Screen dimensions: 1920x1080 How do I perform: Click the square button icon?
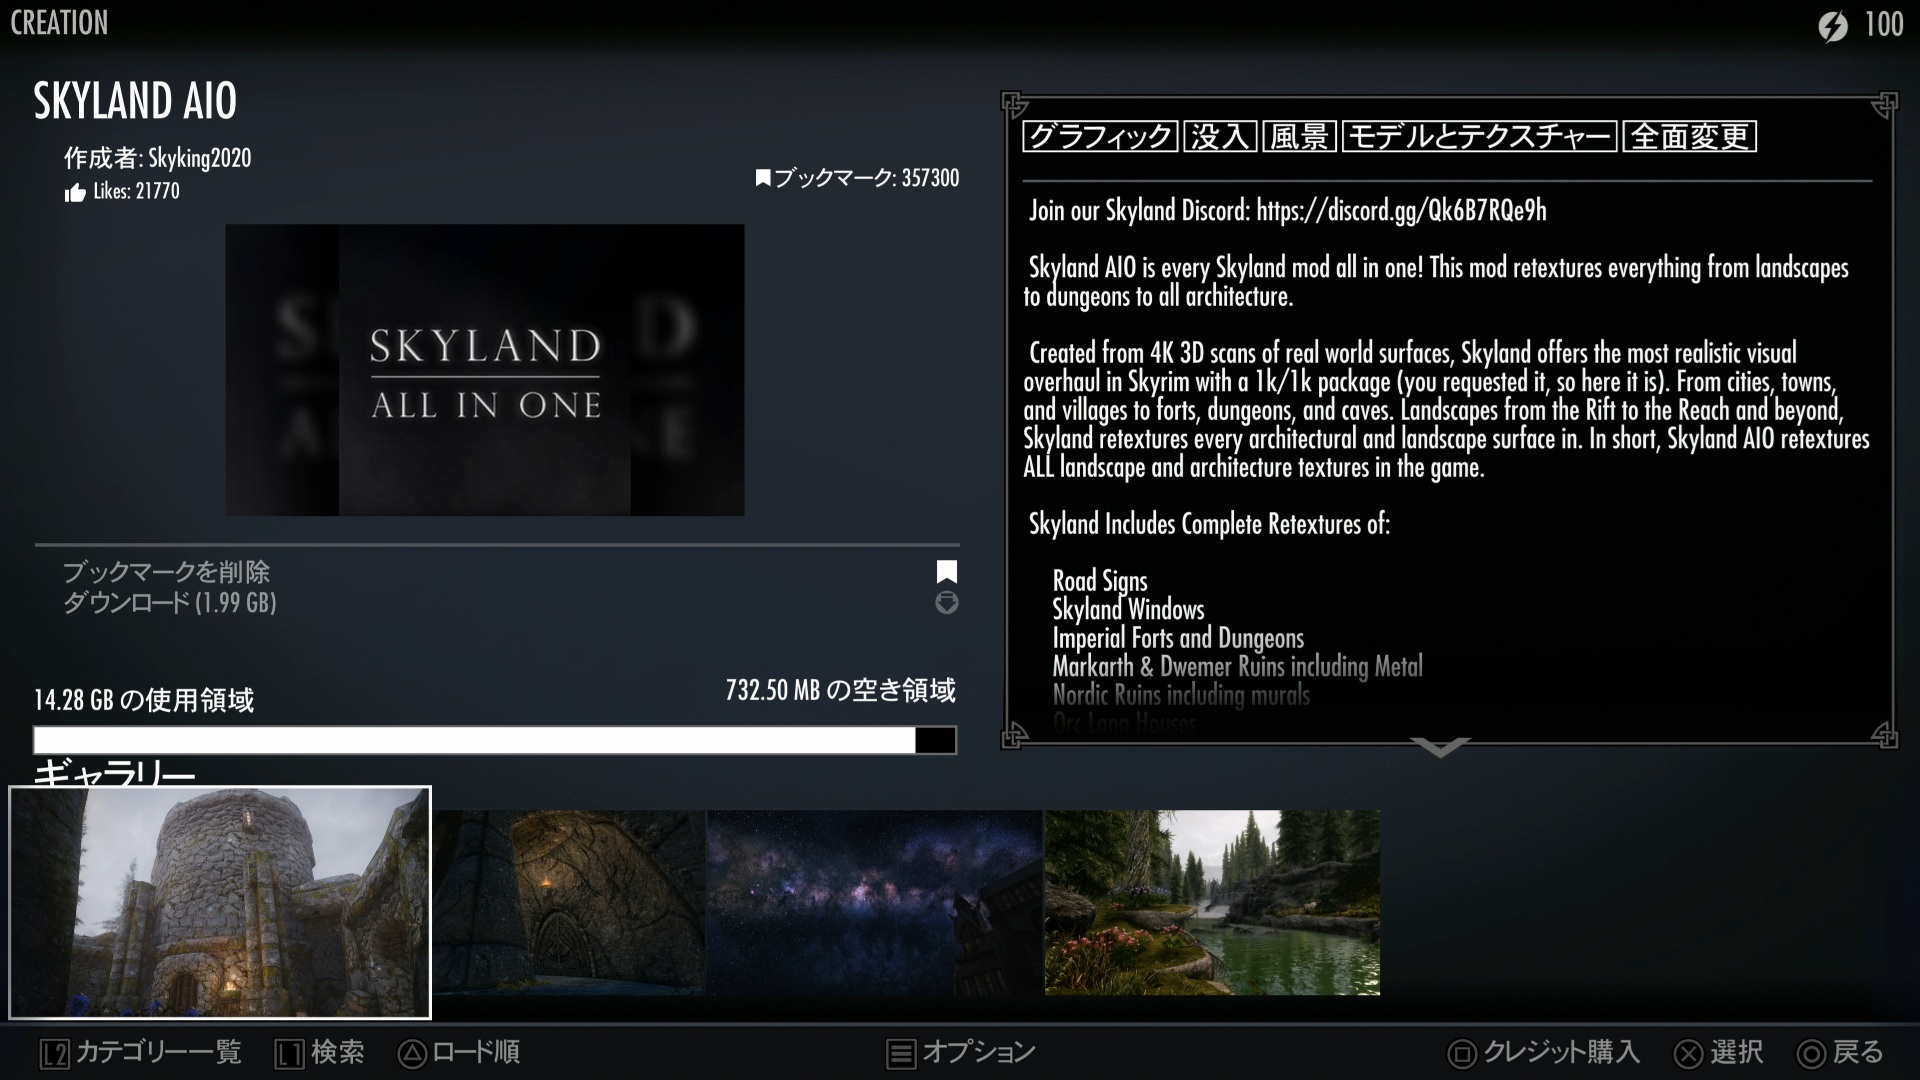1462,1054
